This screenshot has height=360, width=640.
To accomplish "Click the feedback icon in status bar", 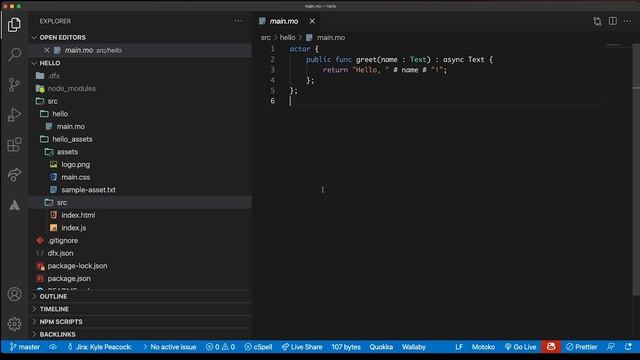I will tap(611, 347).
